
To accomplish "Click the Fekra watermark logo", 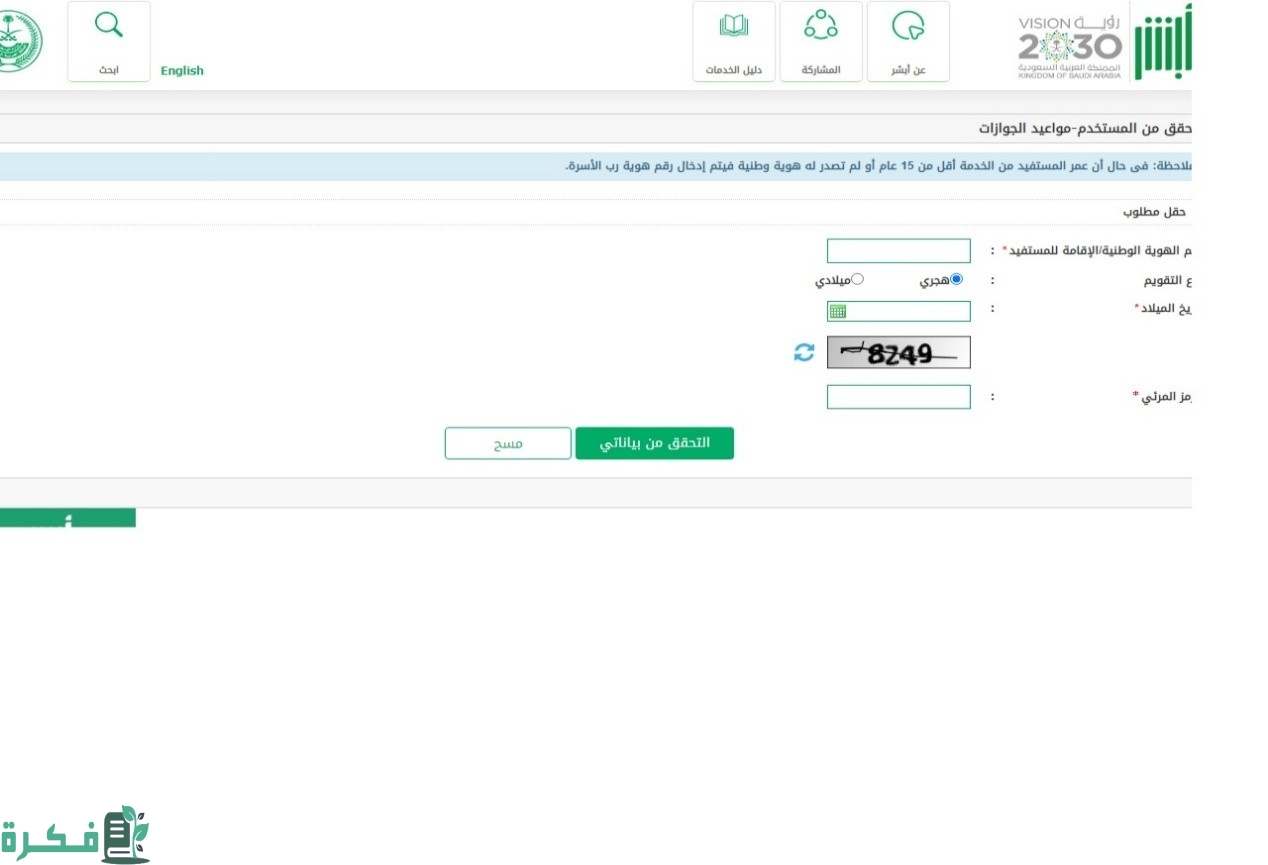I will tap(75, 835).
